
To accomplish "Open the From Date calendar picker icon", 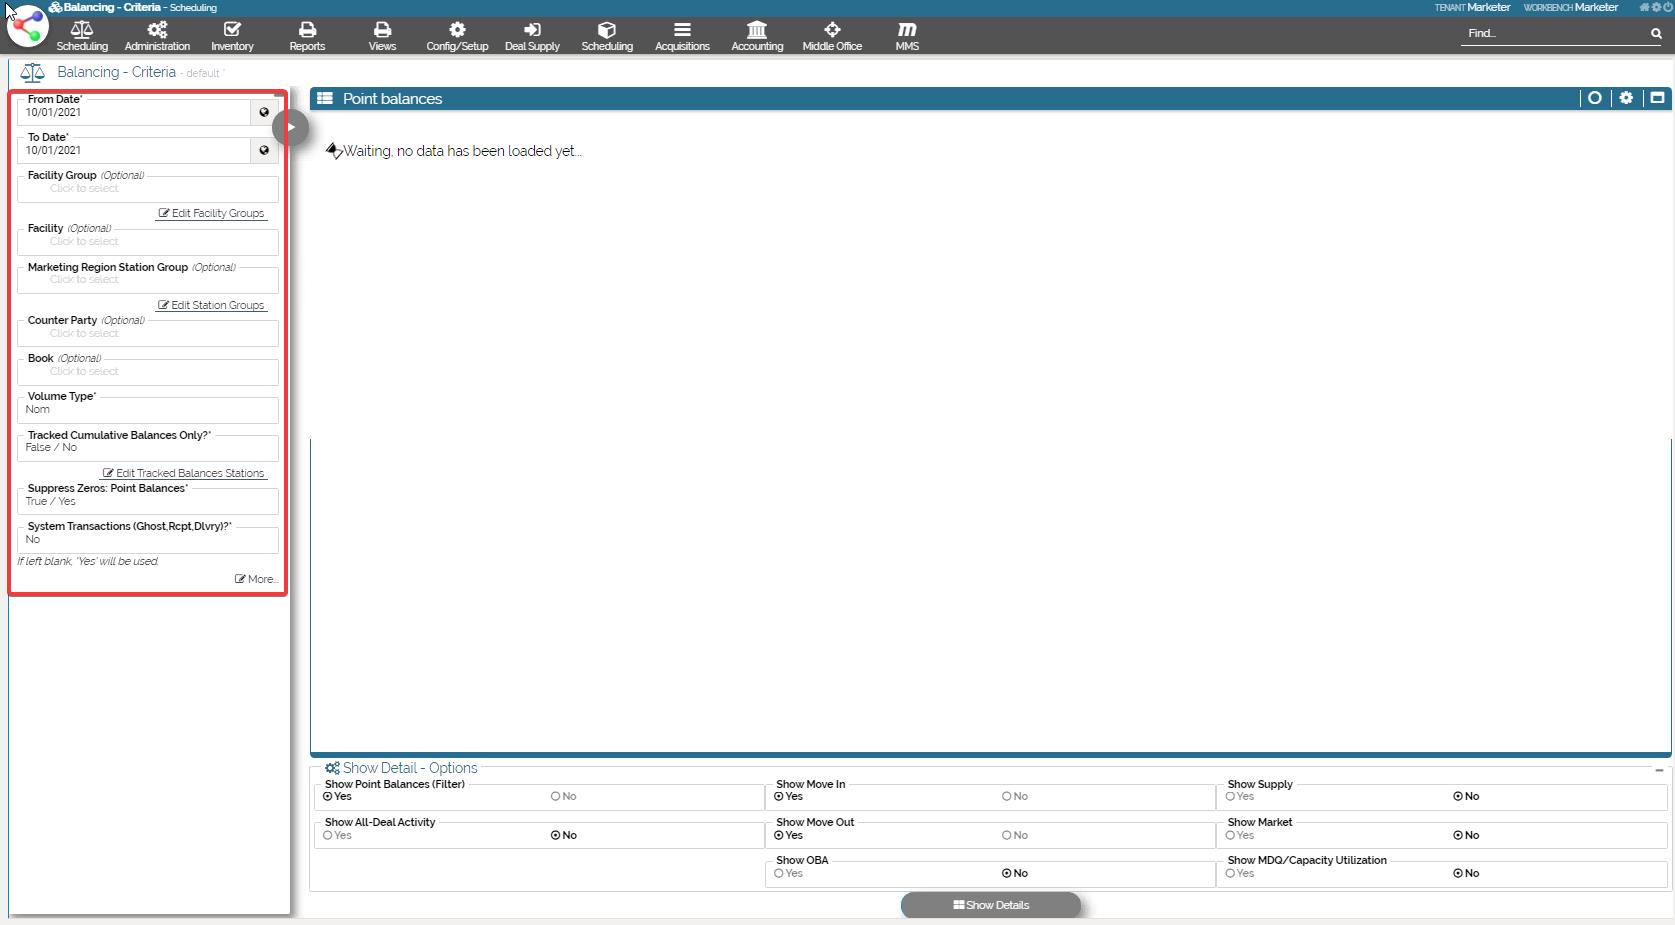I will tap(264, 112).
